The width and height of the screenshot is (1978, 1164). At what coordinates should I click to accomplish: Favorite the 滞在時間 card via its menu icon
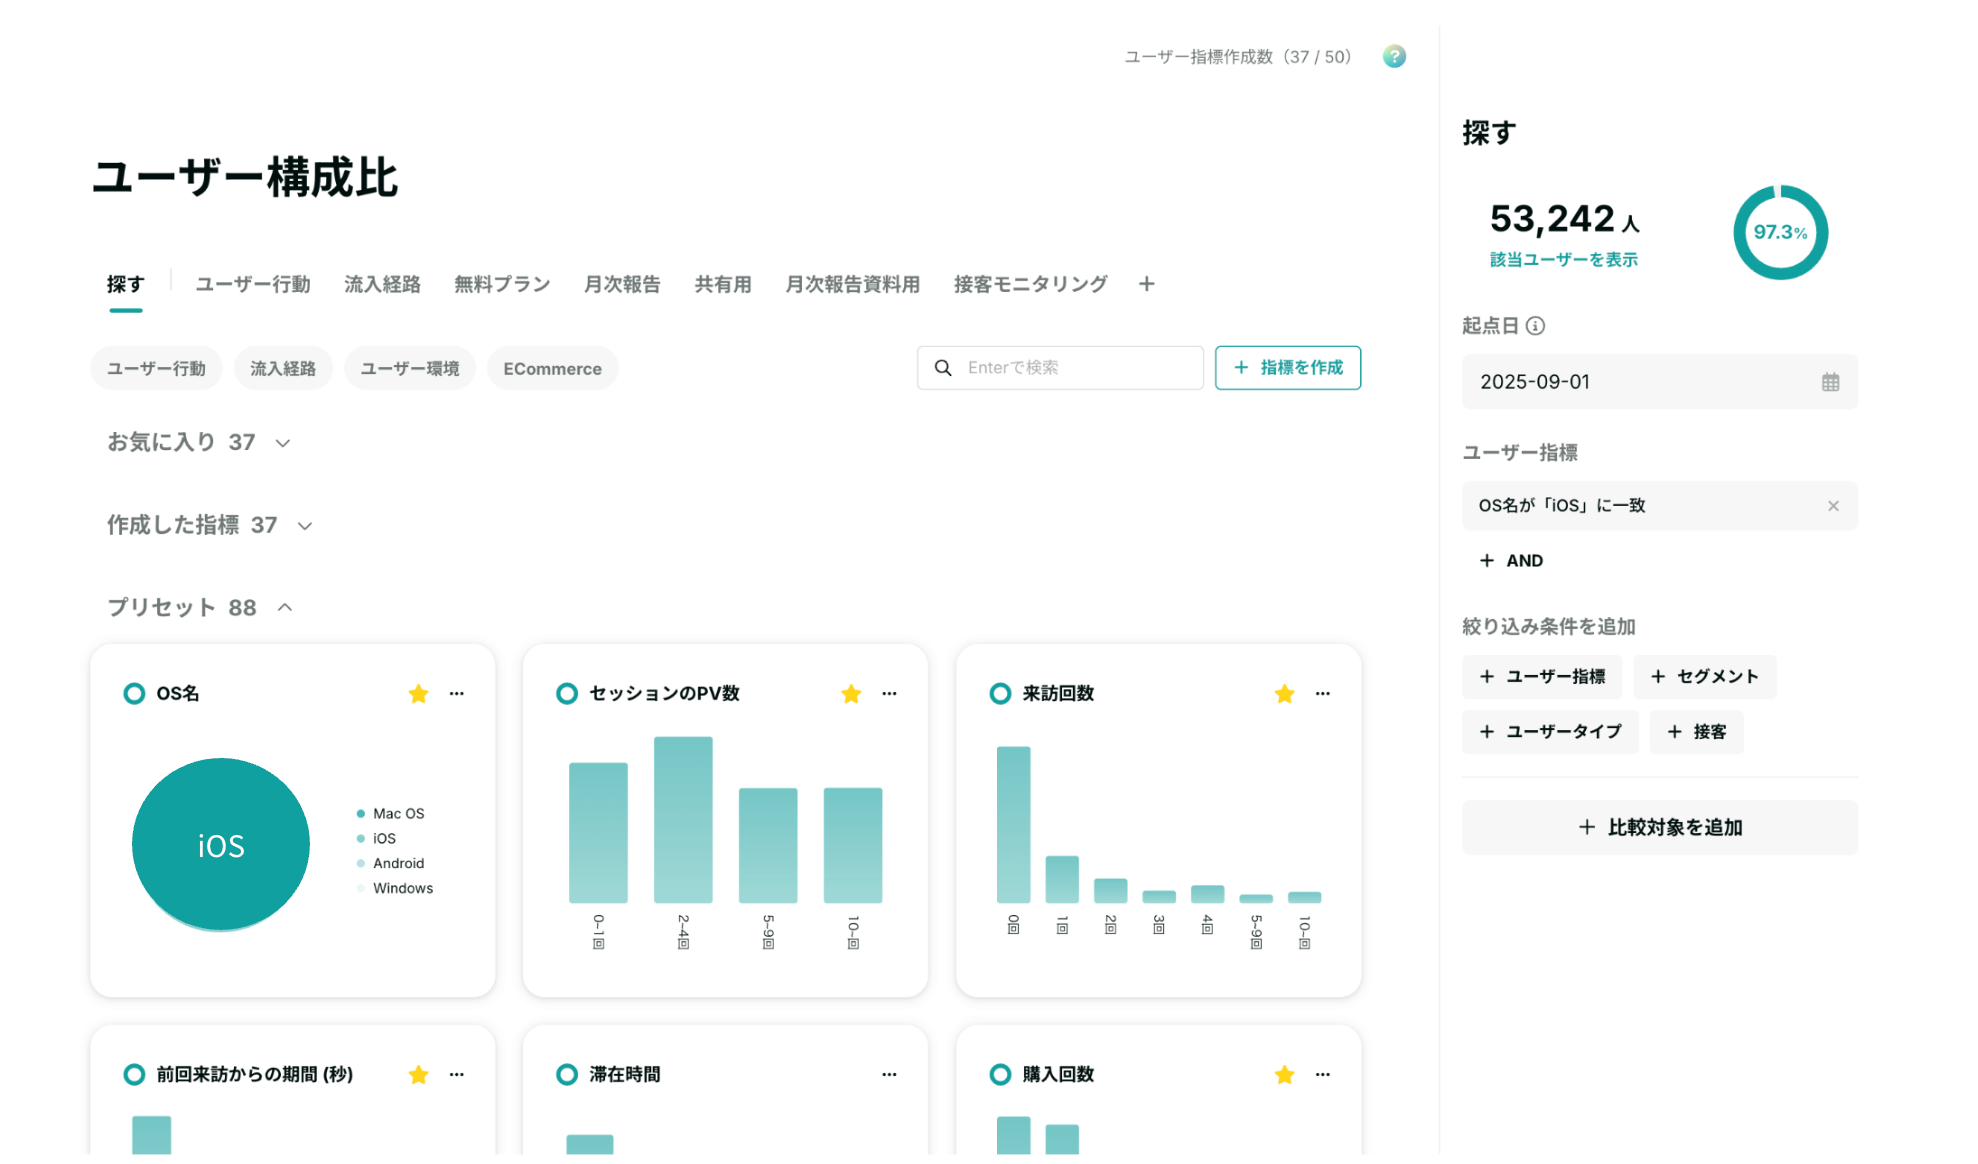click(x=889, y=1074)
